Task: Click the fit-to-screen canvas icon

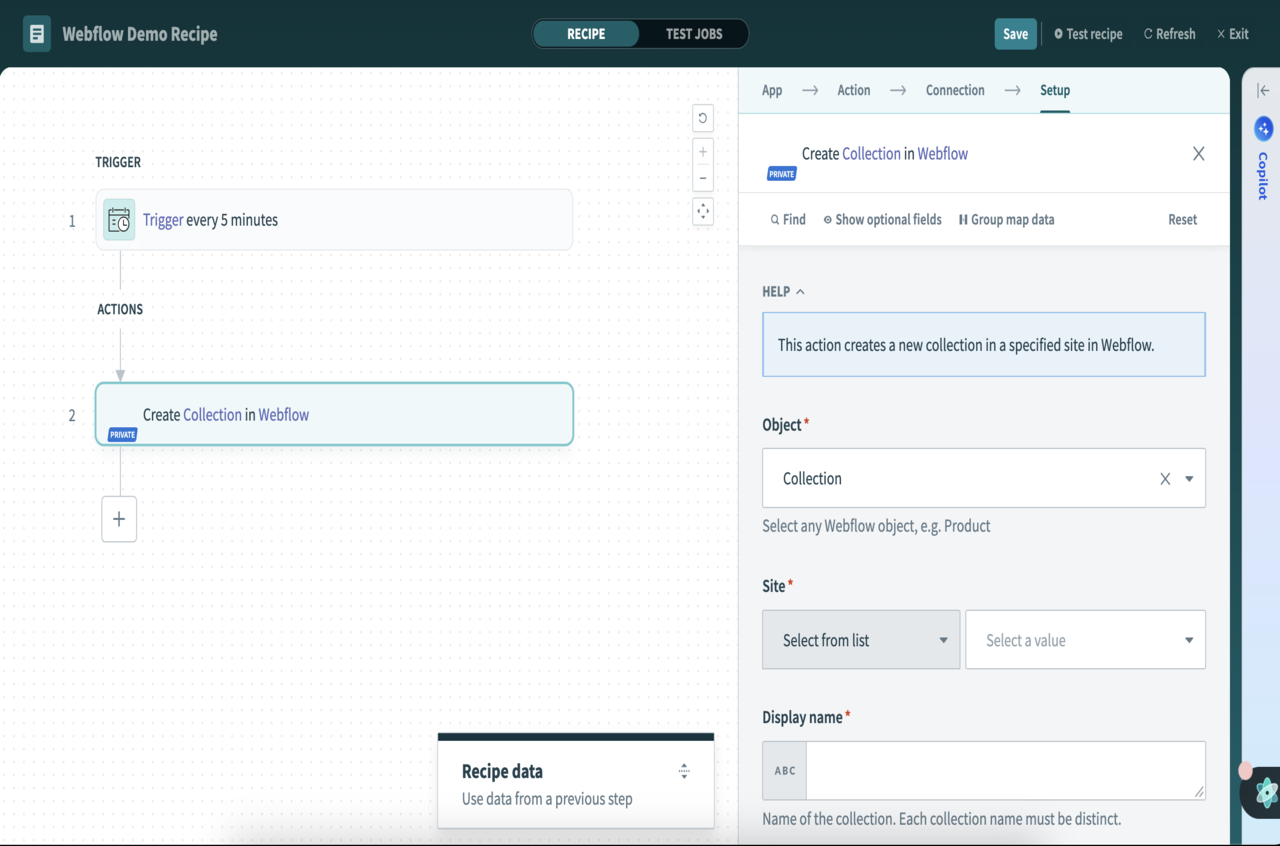Action: pyautogui.click(x=703, y=211)
